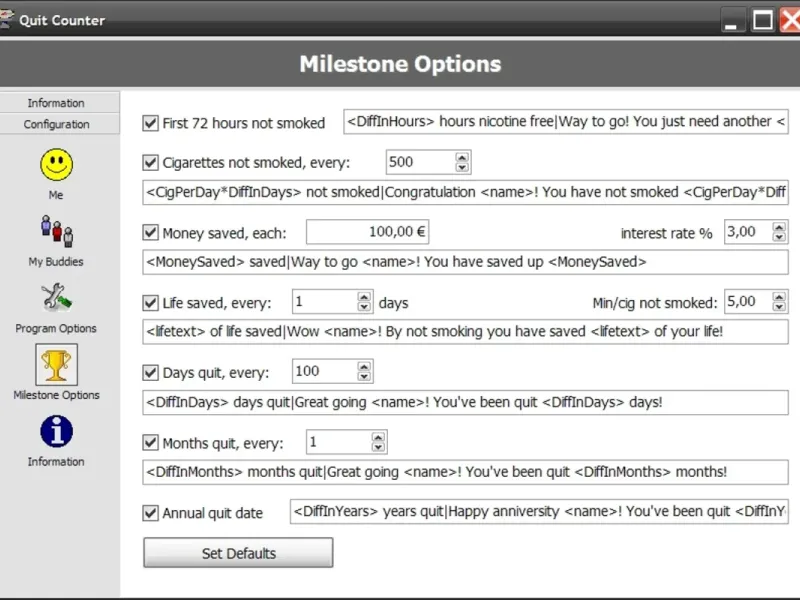Image resolution: width=800 pixels, height=600 pixels.
Task: Maximize the Quit Counter window
Action: (x=763, y=19)
